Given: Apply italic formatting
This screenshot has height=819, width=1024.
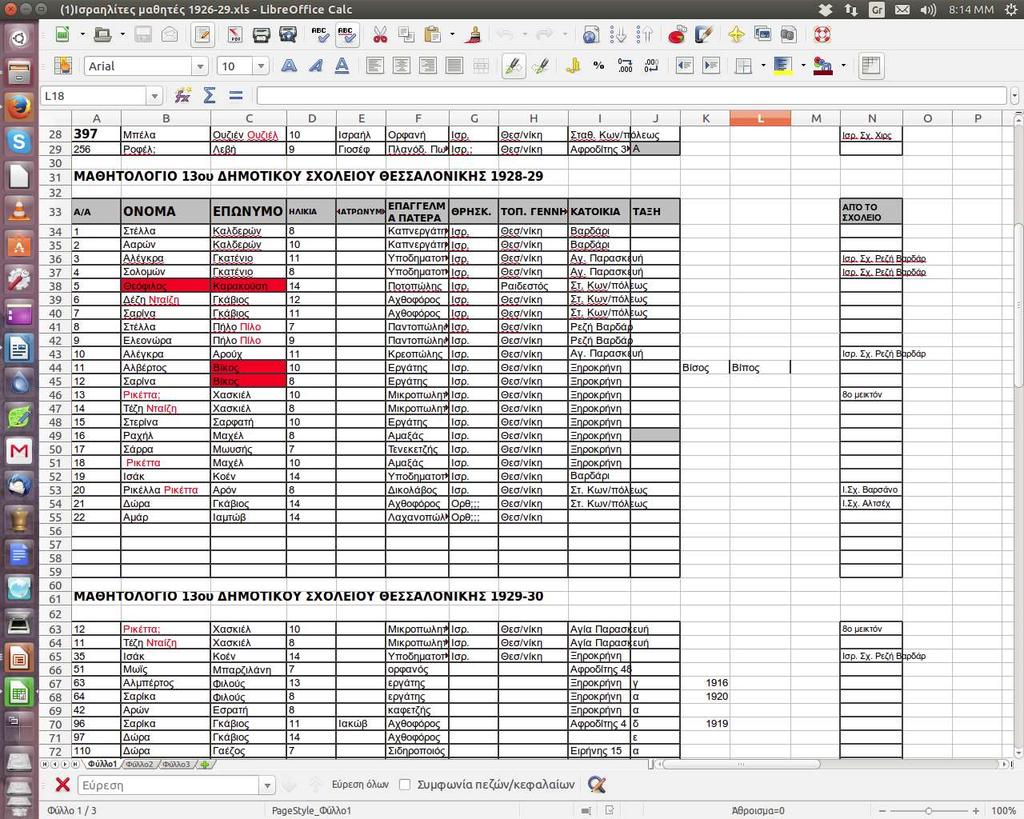Looking at the screenshot, I should tap(315, 65).
